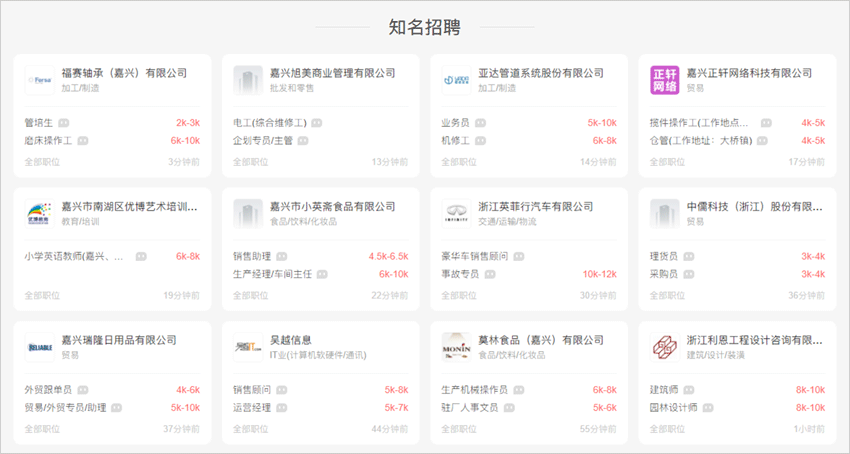850x454 pixels.
Task: Click the chat bubble next to 业务员
Action: 481,123
